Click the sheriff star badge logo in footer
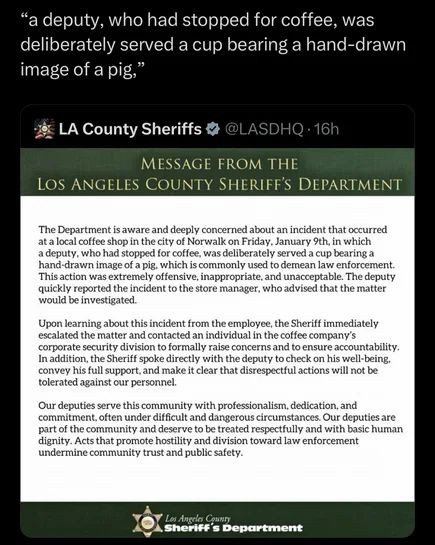The image size is (435, 545). point(148,520)
